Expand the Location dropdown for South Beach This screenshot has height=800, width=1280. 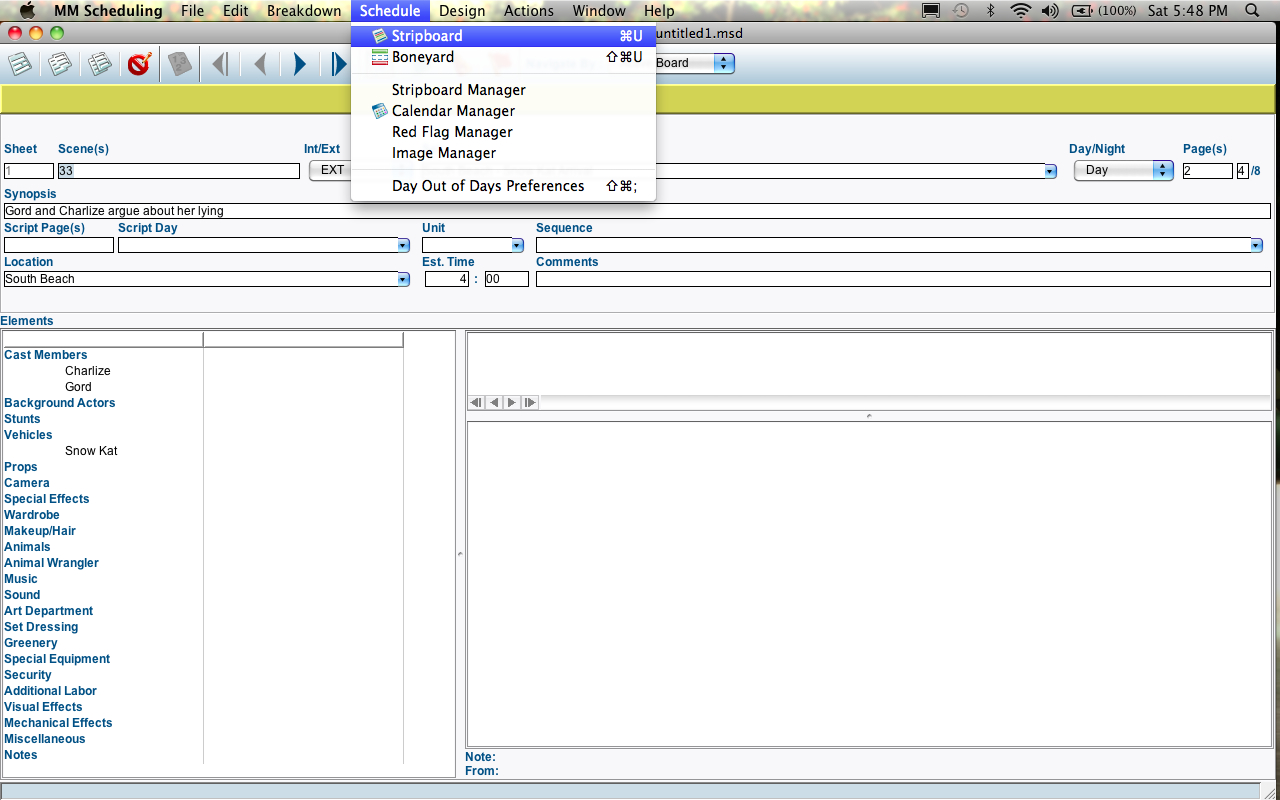point(403,280)
